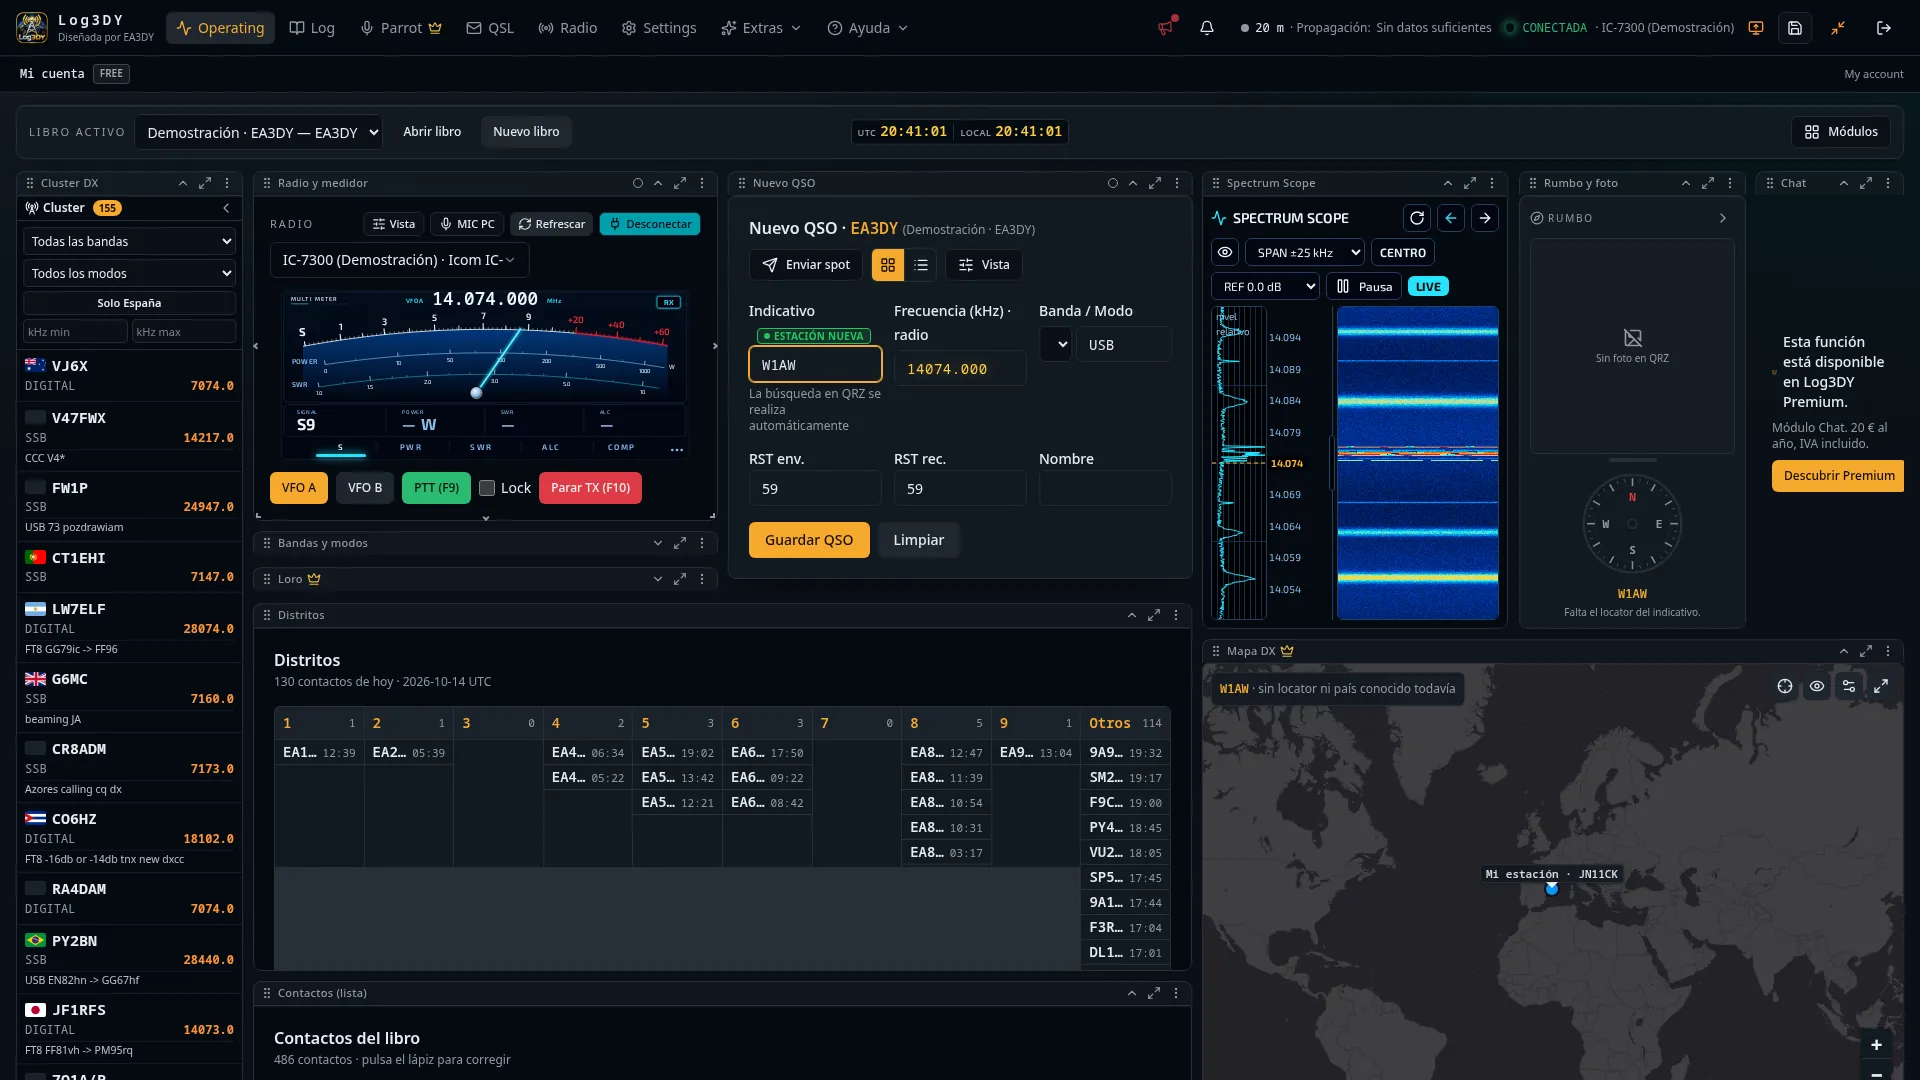Viewport: 1920px width, 1080px height.
Task: Toggle the Solo España filter
Action: click(x=129, y=303)
